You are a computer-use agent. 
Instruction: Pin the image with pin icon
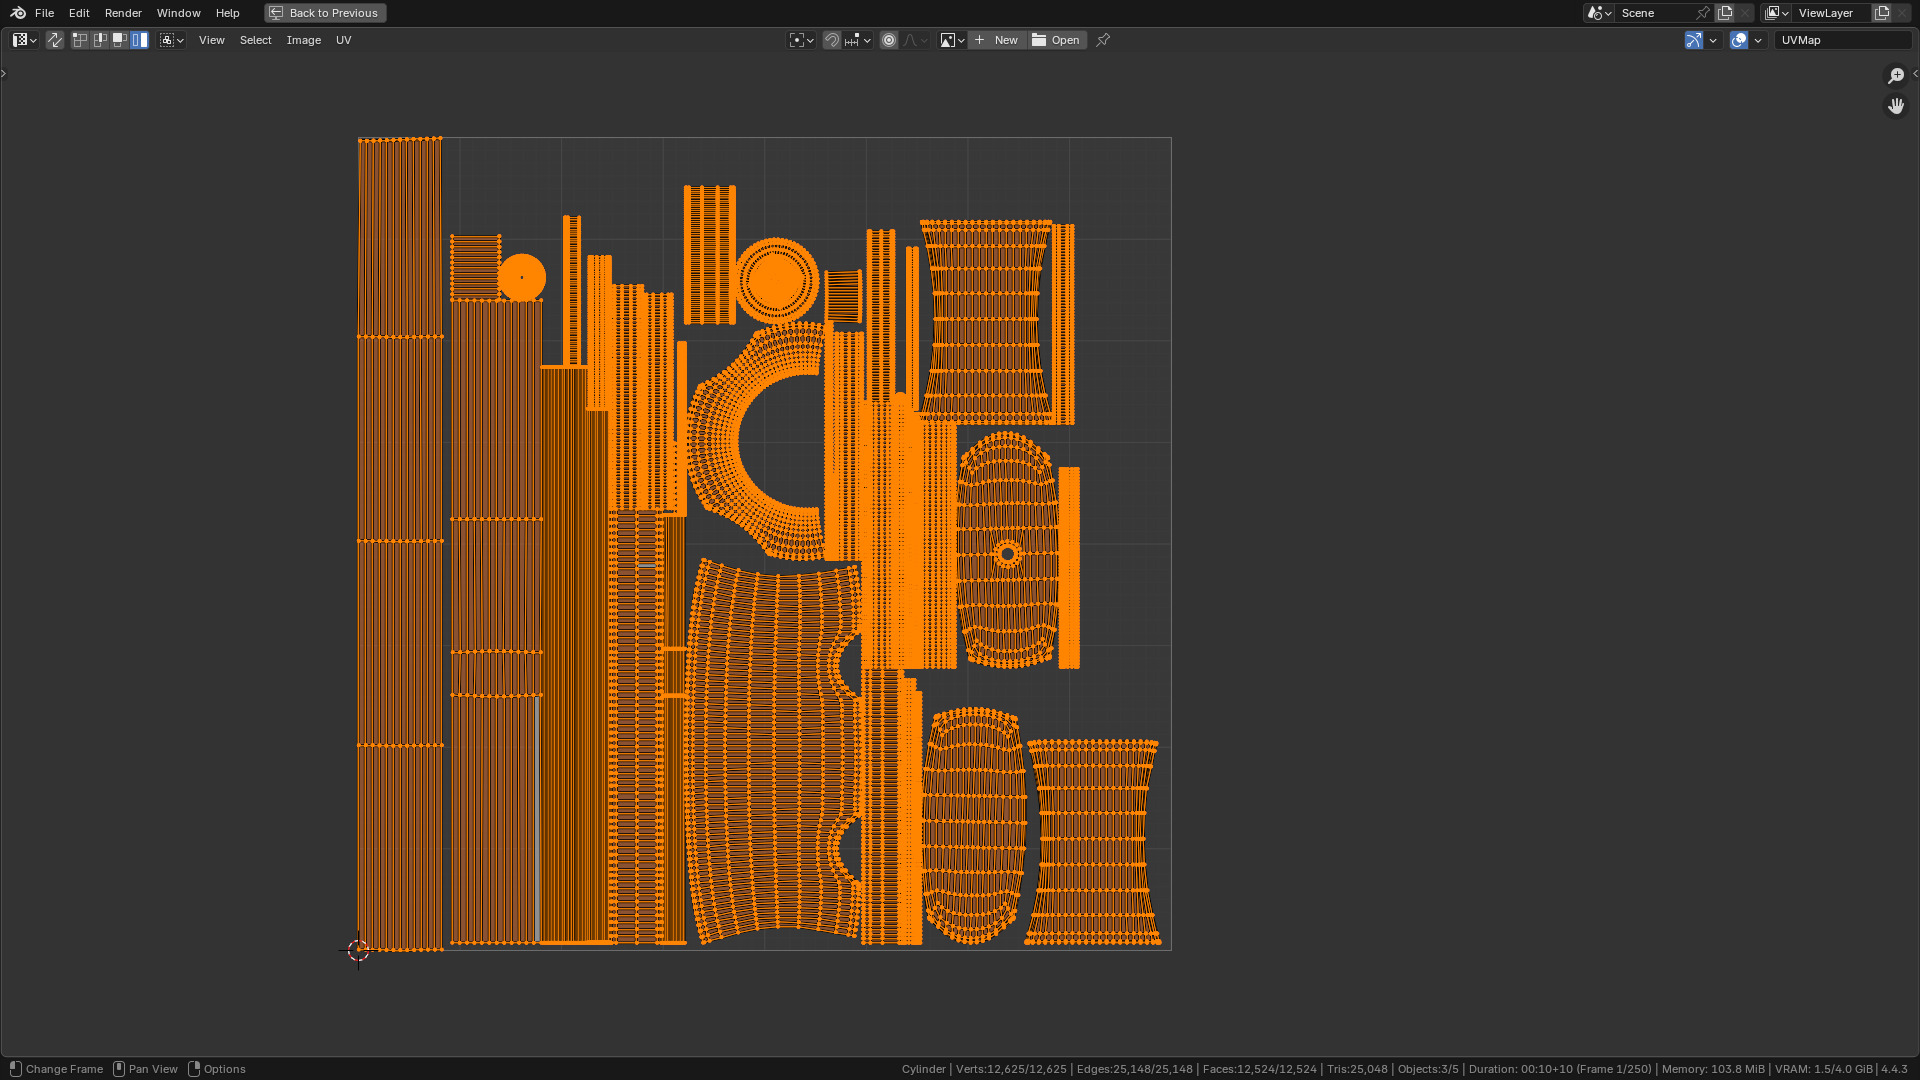1103,40
